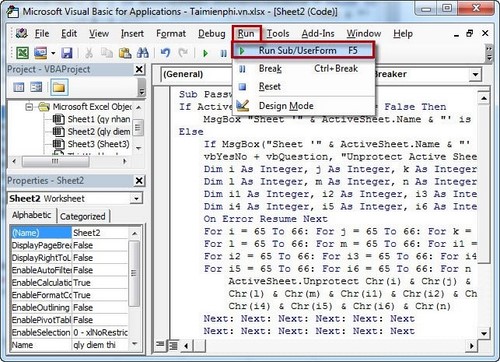Viewport: 500px width, 362px height.
Task: Click the Project tree horizontal scrollbar thumb
Action: pos(55,161)
